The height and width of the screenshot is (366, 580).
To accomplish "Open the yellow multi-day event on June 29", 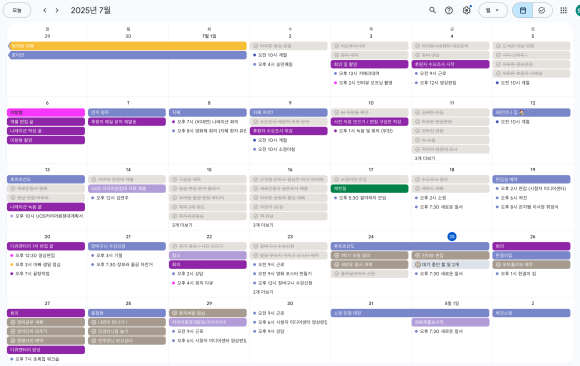I will (127, 46).
